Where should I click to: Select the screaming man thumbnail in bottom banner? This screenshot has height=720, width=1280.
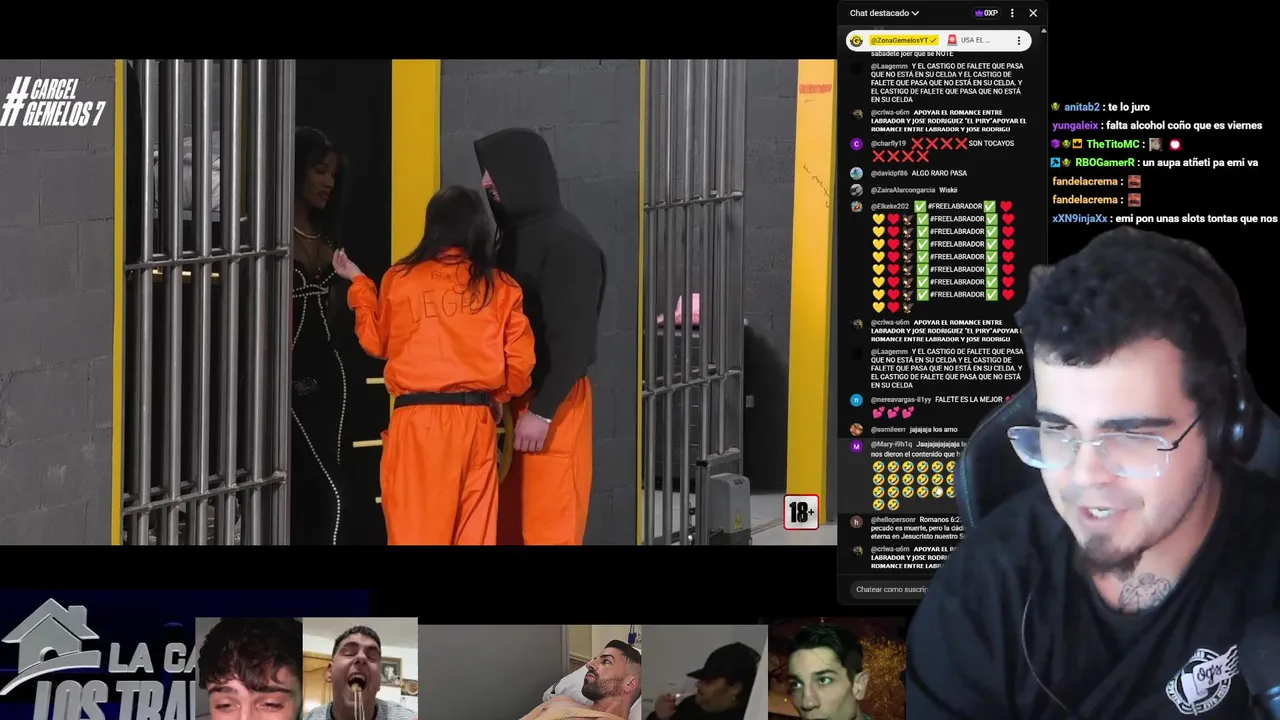click(360, 668)
